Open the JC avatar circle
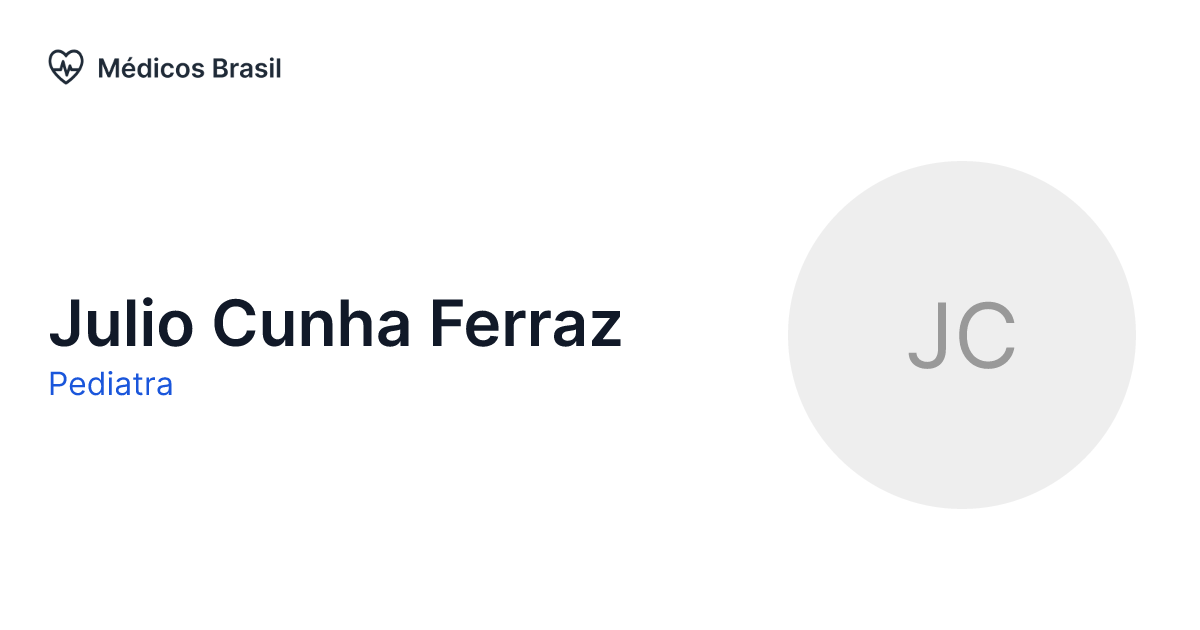 (961, 335)
